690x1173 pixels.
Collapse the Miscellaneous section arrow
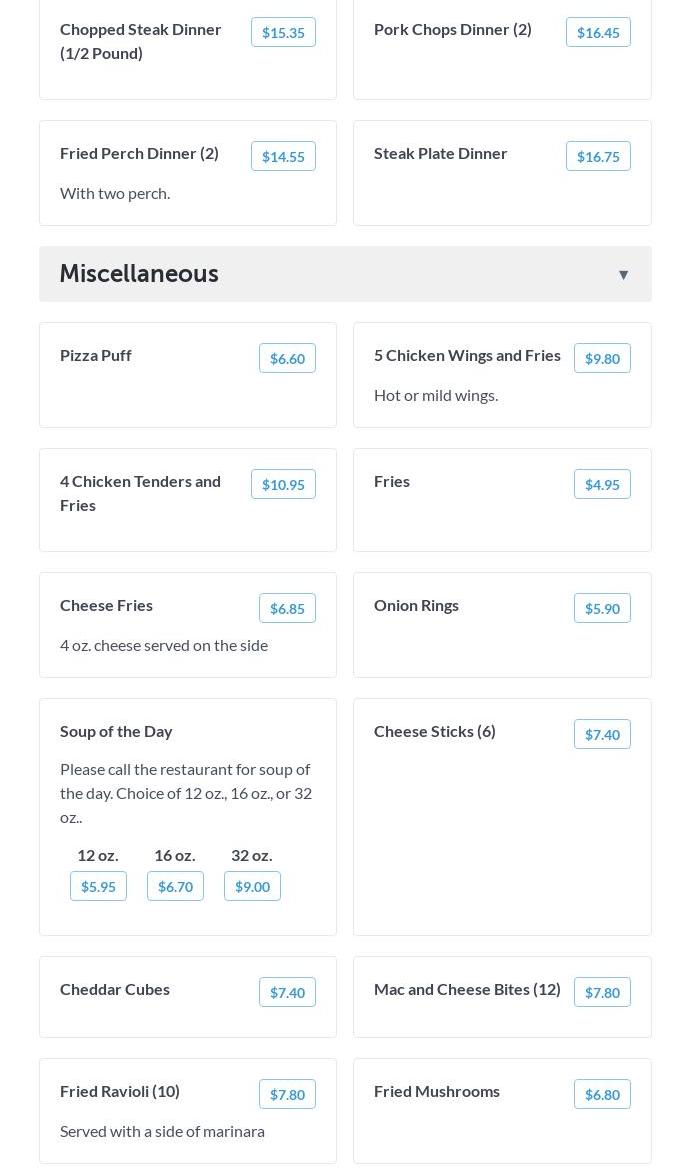pos(623,275)
